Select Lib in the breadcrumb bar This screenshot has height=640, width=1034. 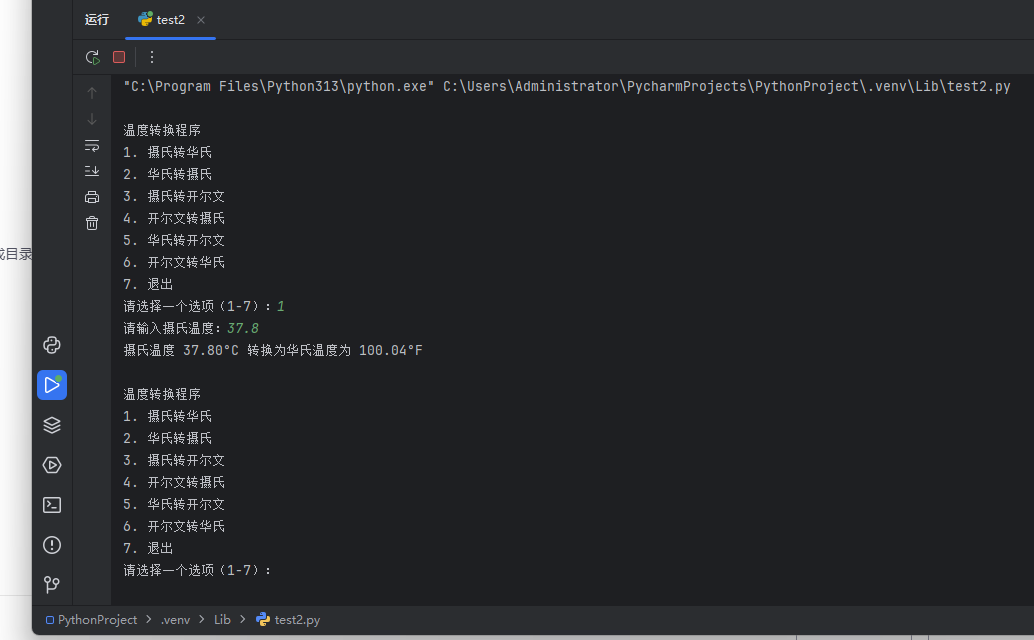coord(222,620)
